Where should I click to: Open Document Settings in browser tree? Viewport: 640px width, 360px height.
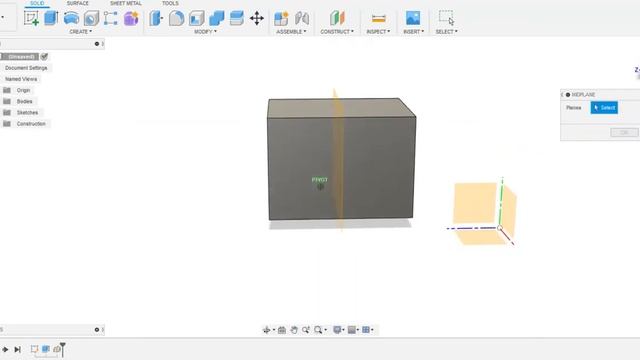coord(26,68)
